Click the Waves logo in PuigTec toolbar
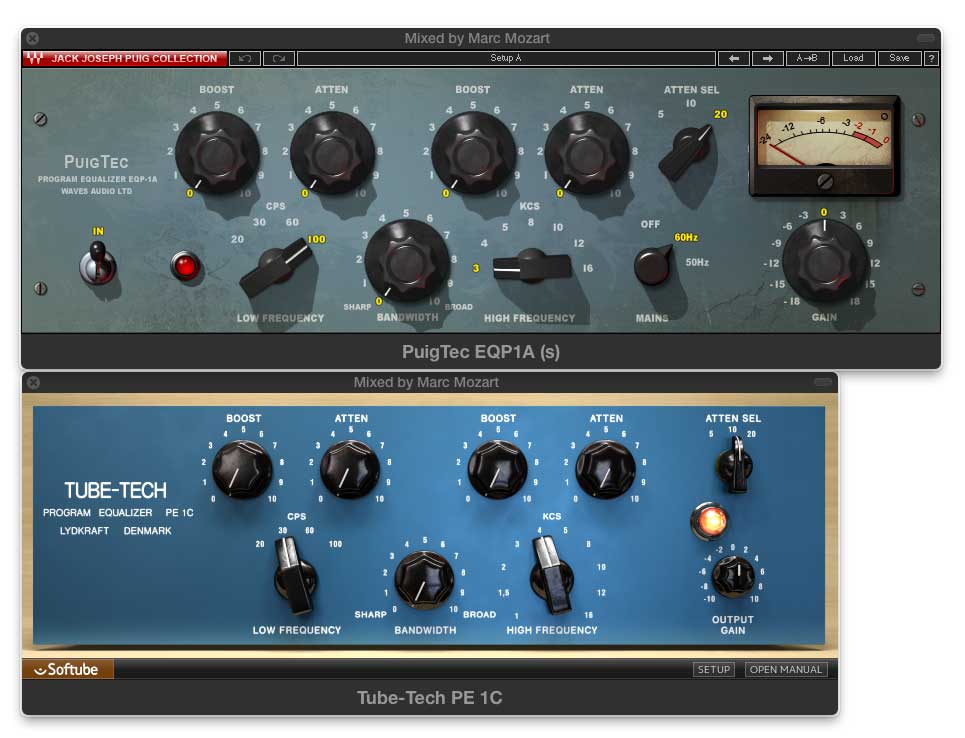The height and width of the screenshot is (738, 965). [x=34, y=58]
